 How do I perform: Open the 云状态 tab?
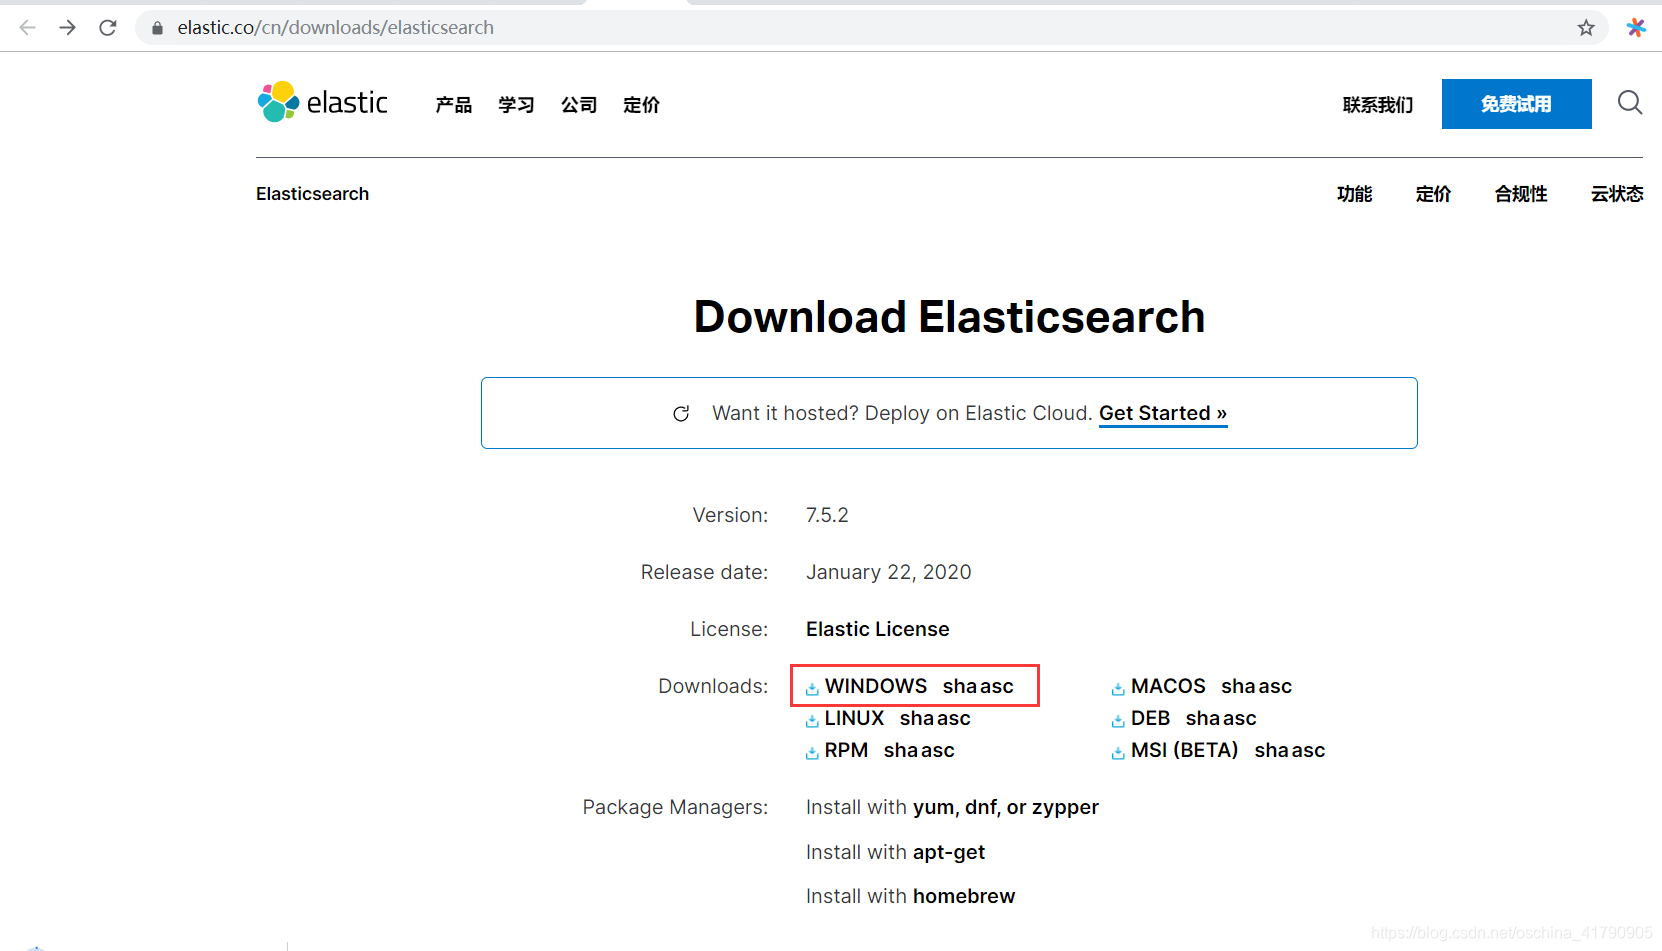[x=1617, y=194]
